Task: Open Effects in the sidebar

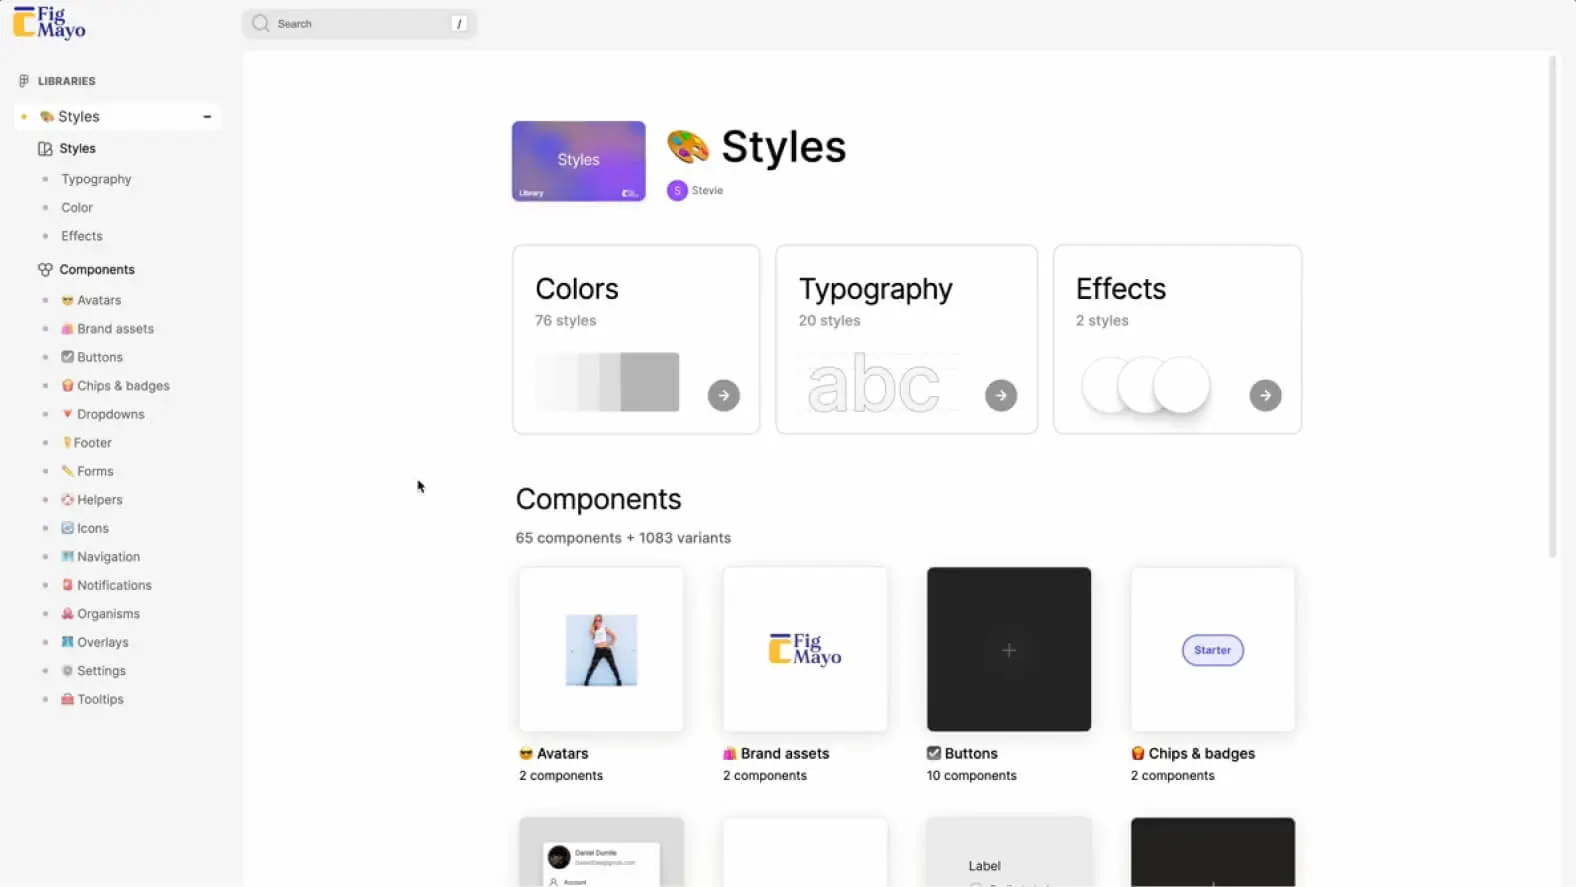Action: [82, 236]
